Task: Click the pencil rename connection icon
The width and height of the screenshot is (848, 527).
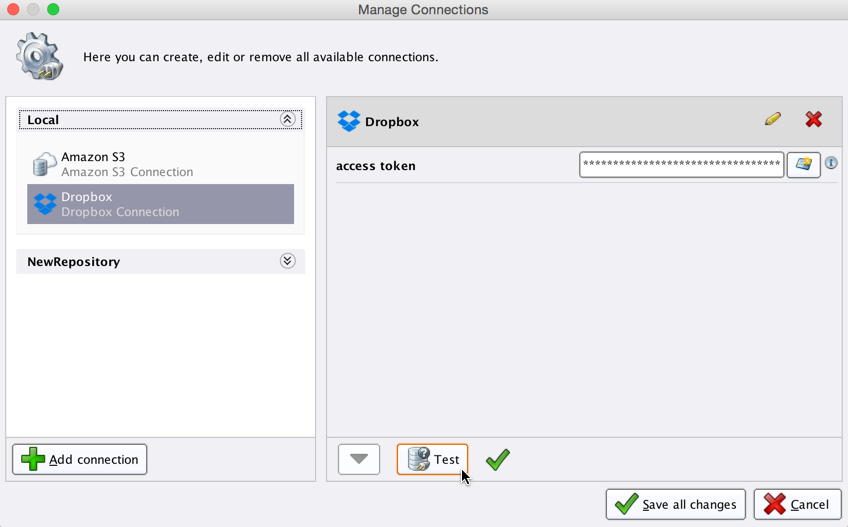Action: [x=772, y=119]
